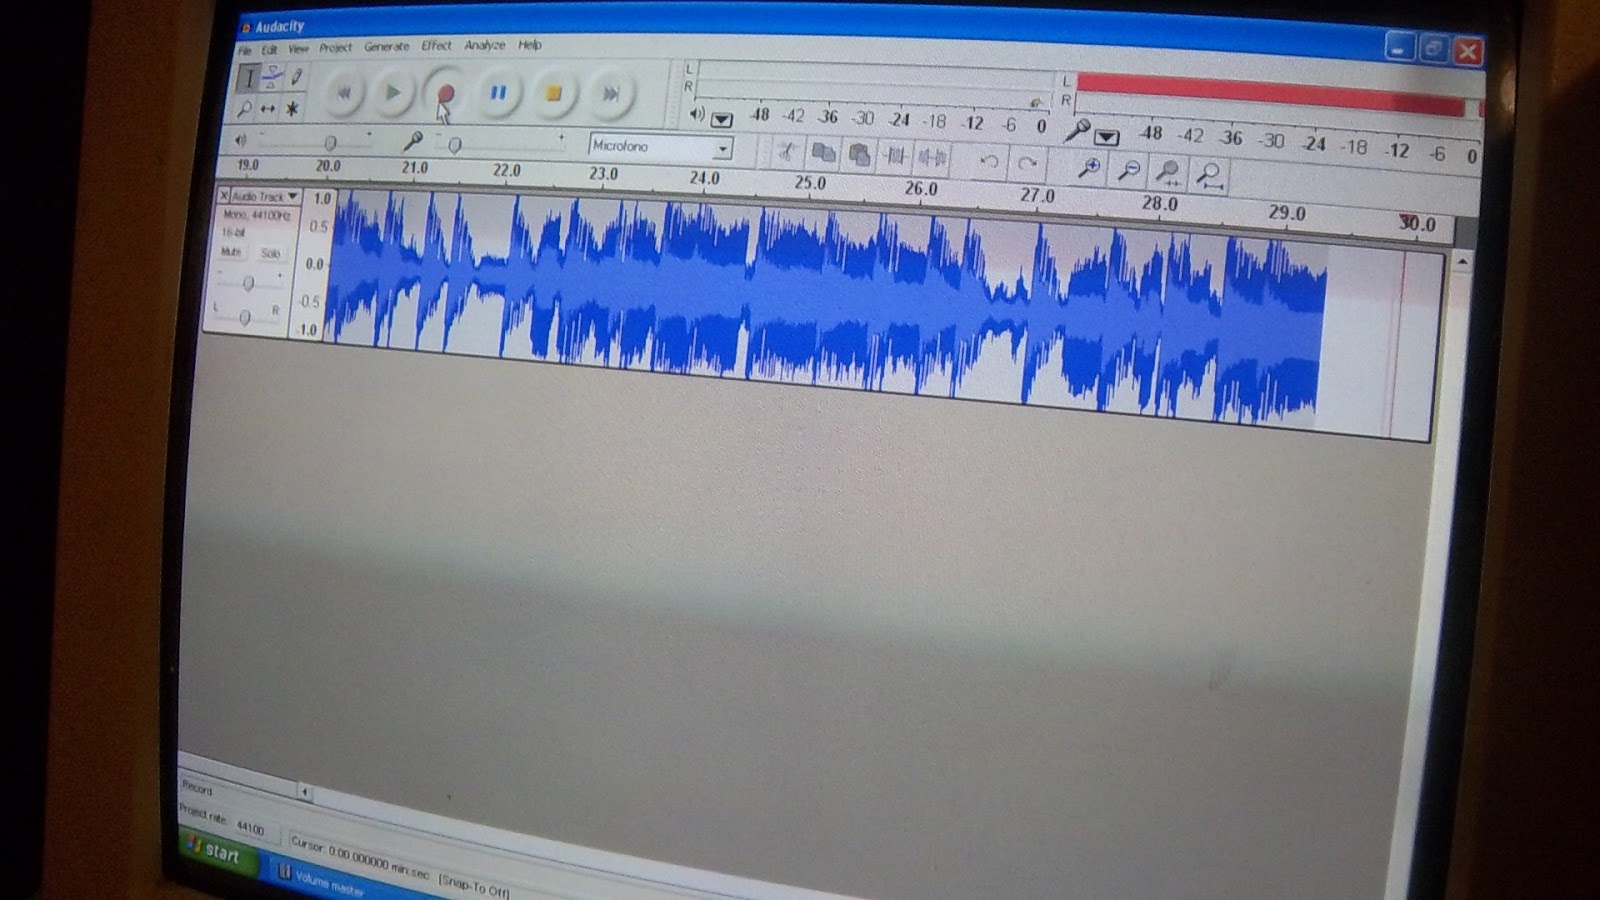
Task: Close the Audio Track with its X
Action: click(x=224, y=195)
